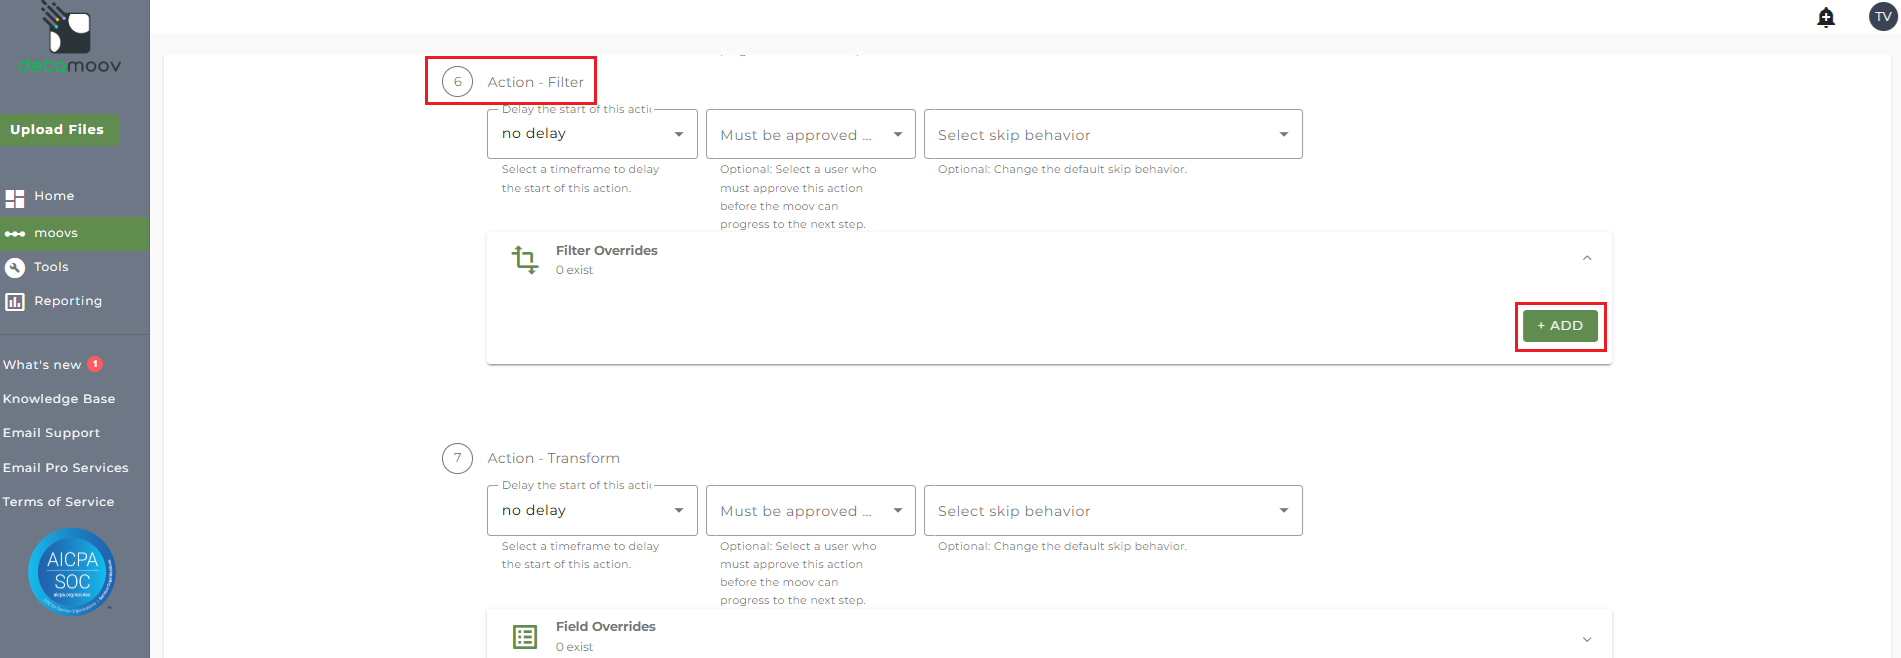Click the datamoov logo icon
This screenshot has height=658, width=1901.
pyautogui.click(x=68, y=30)
